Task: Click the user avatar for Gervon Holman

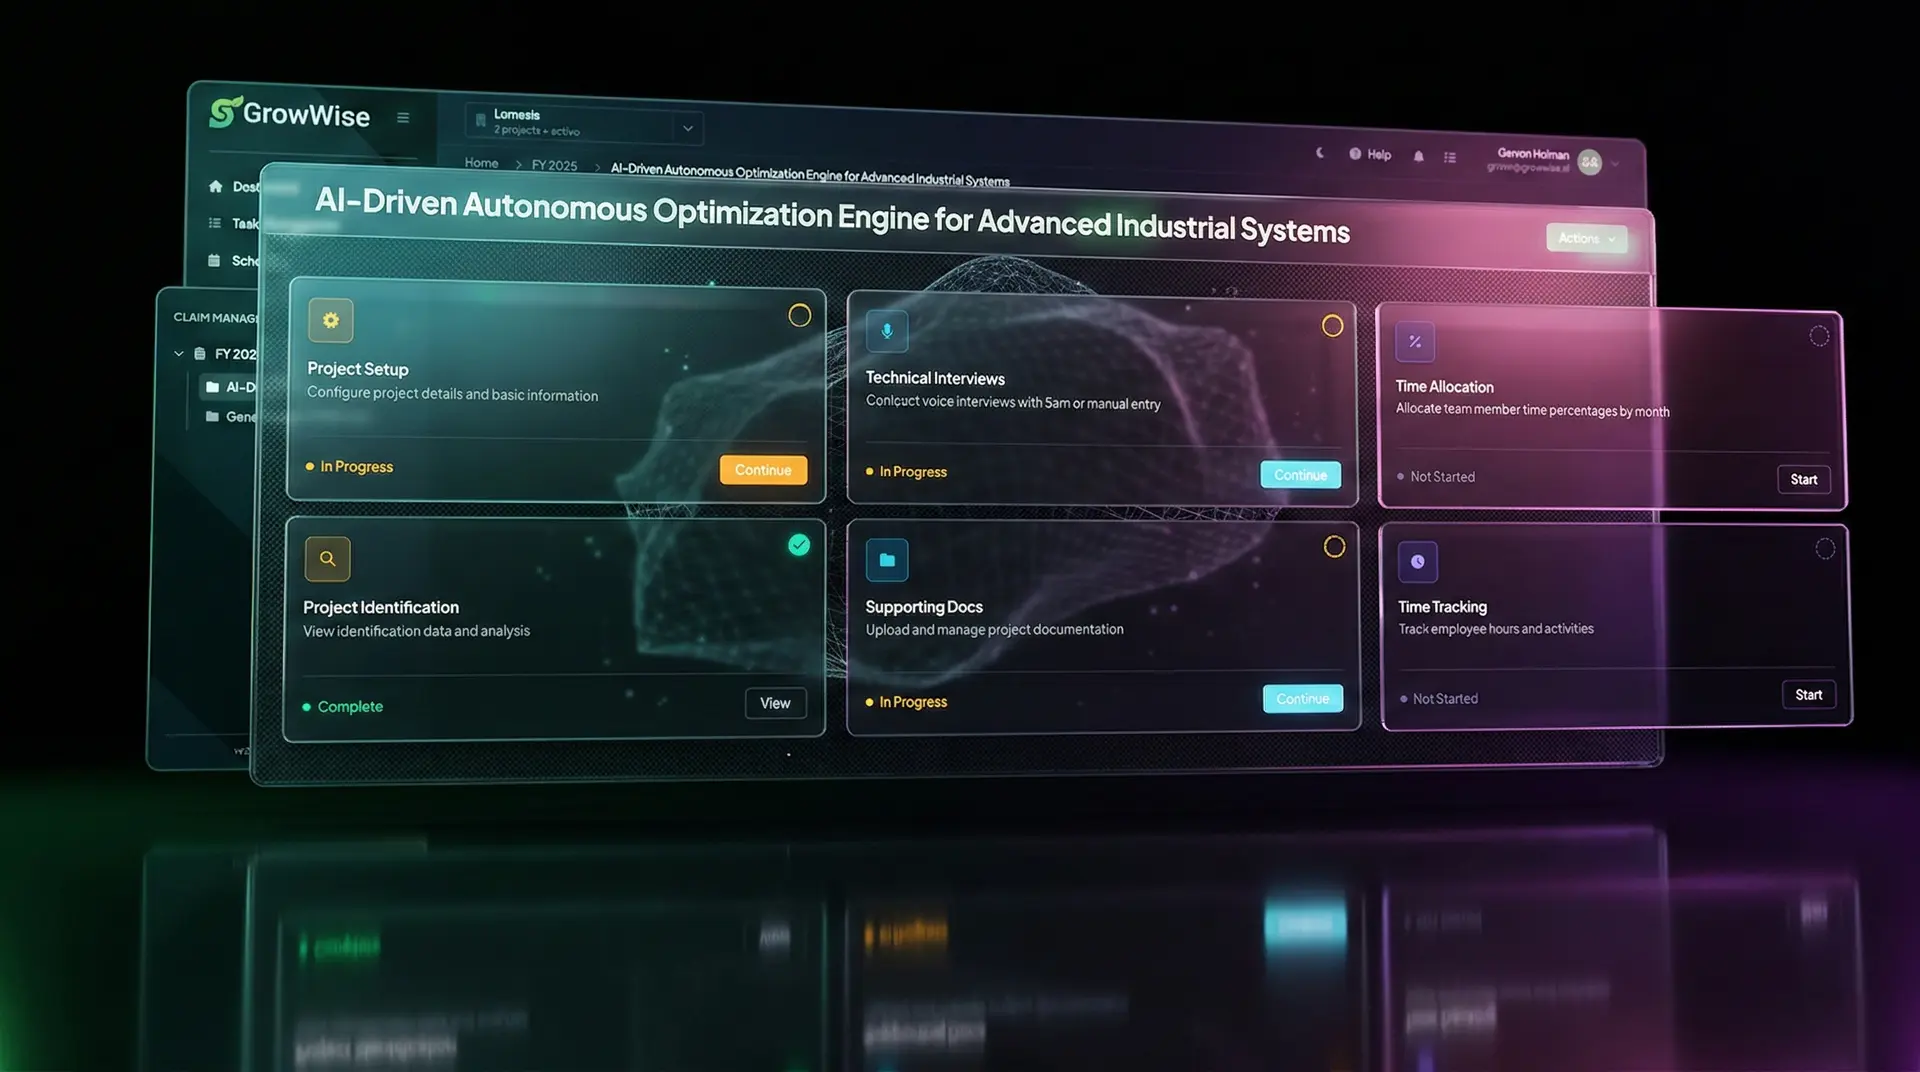Action: (1589, 162)
